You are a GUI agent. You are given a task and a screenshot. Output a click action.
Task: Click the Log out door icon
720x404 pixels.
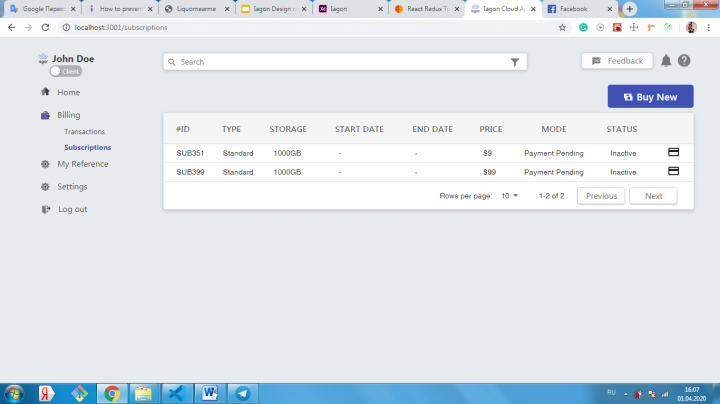[x=45, y=209]
